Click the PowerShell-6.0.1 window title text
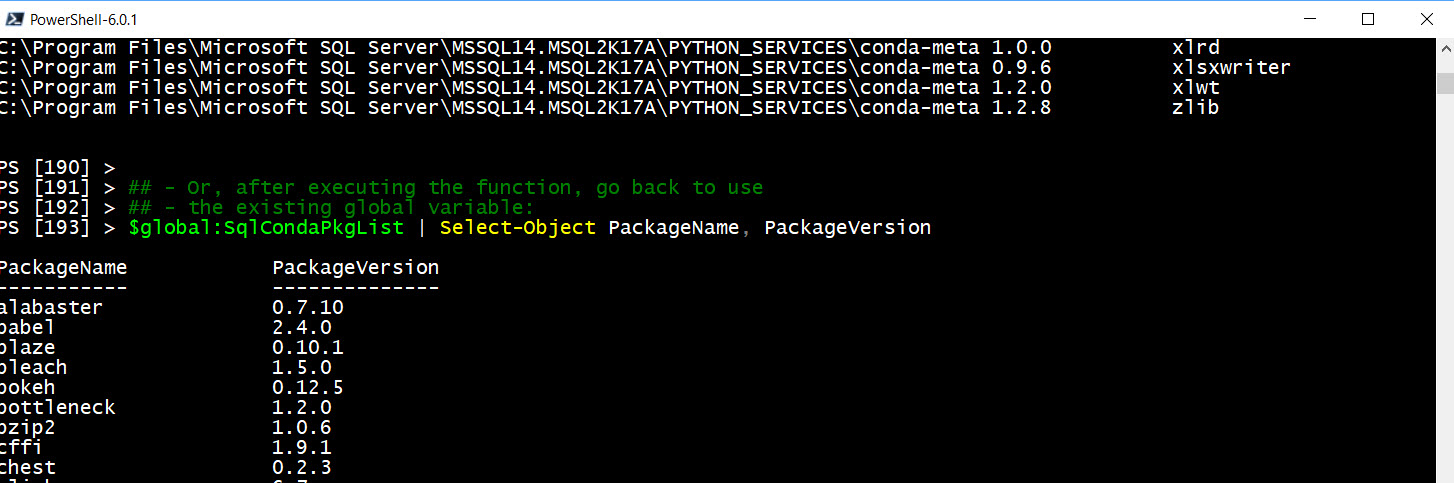Image resolution: width=1454 pixels, height=483 pixels. click(84, 19)
